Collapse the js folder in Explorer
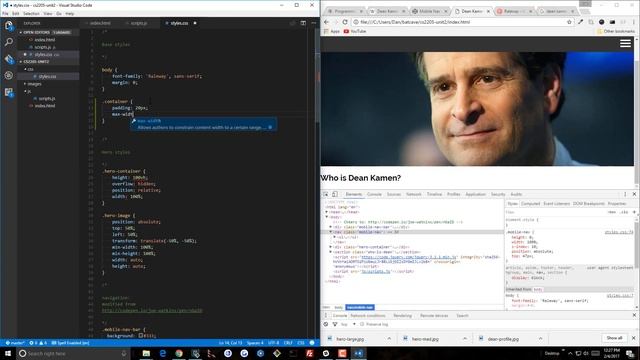Screen dimensions: 640x360 [25, 91]
